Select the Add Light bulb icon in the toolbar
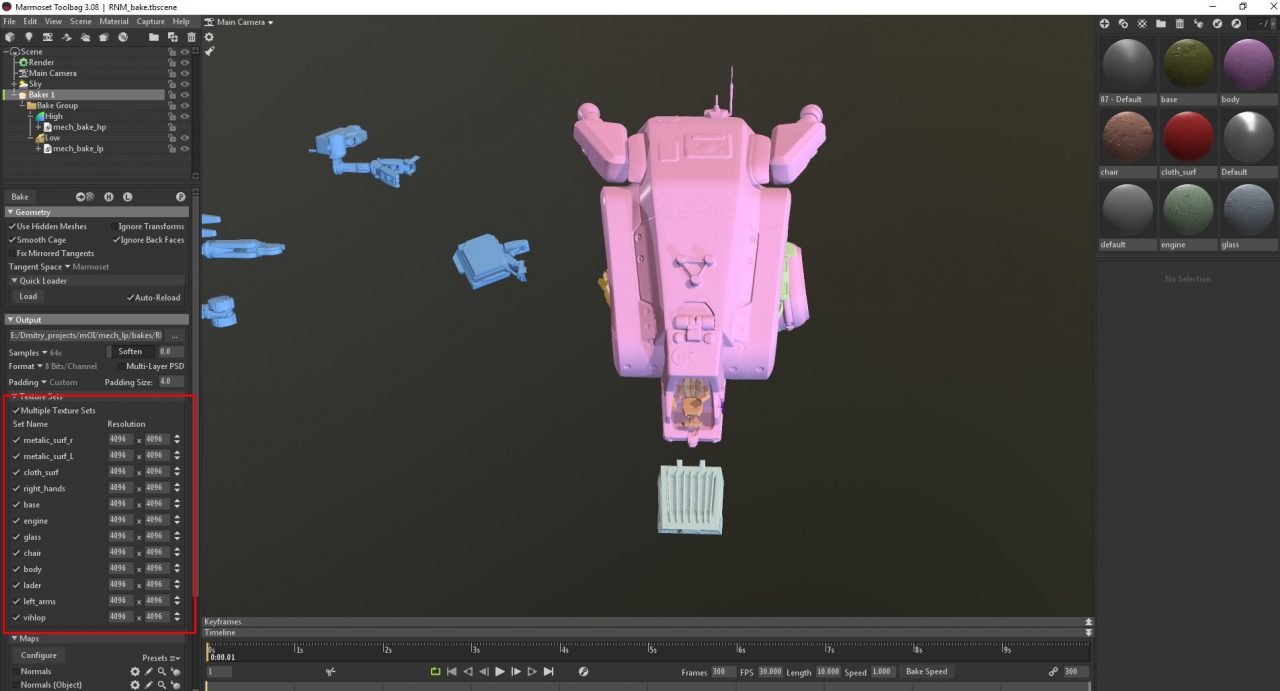The width and height of the screenshot is (1280, 691). (x=28, y=37)
